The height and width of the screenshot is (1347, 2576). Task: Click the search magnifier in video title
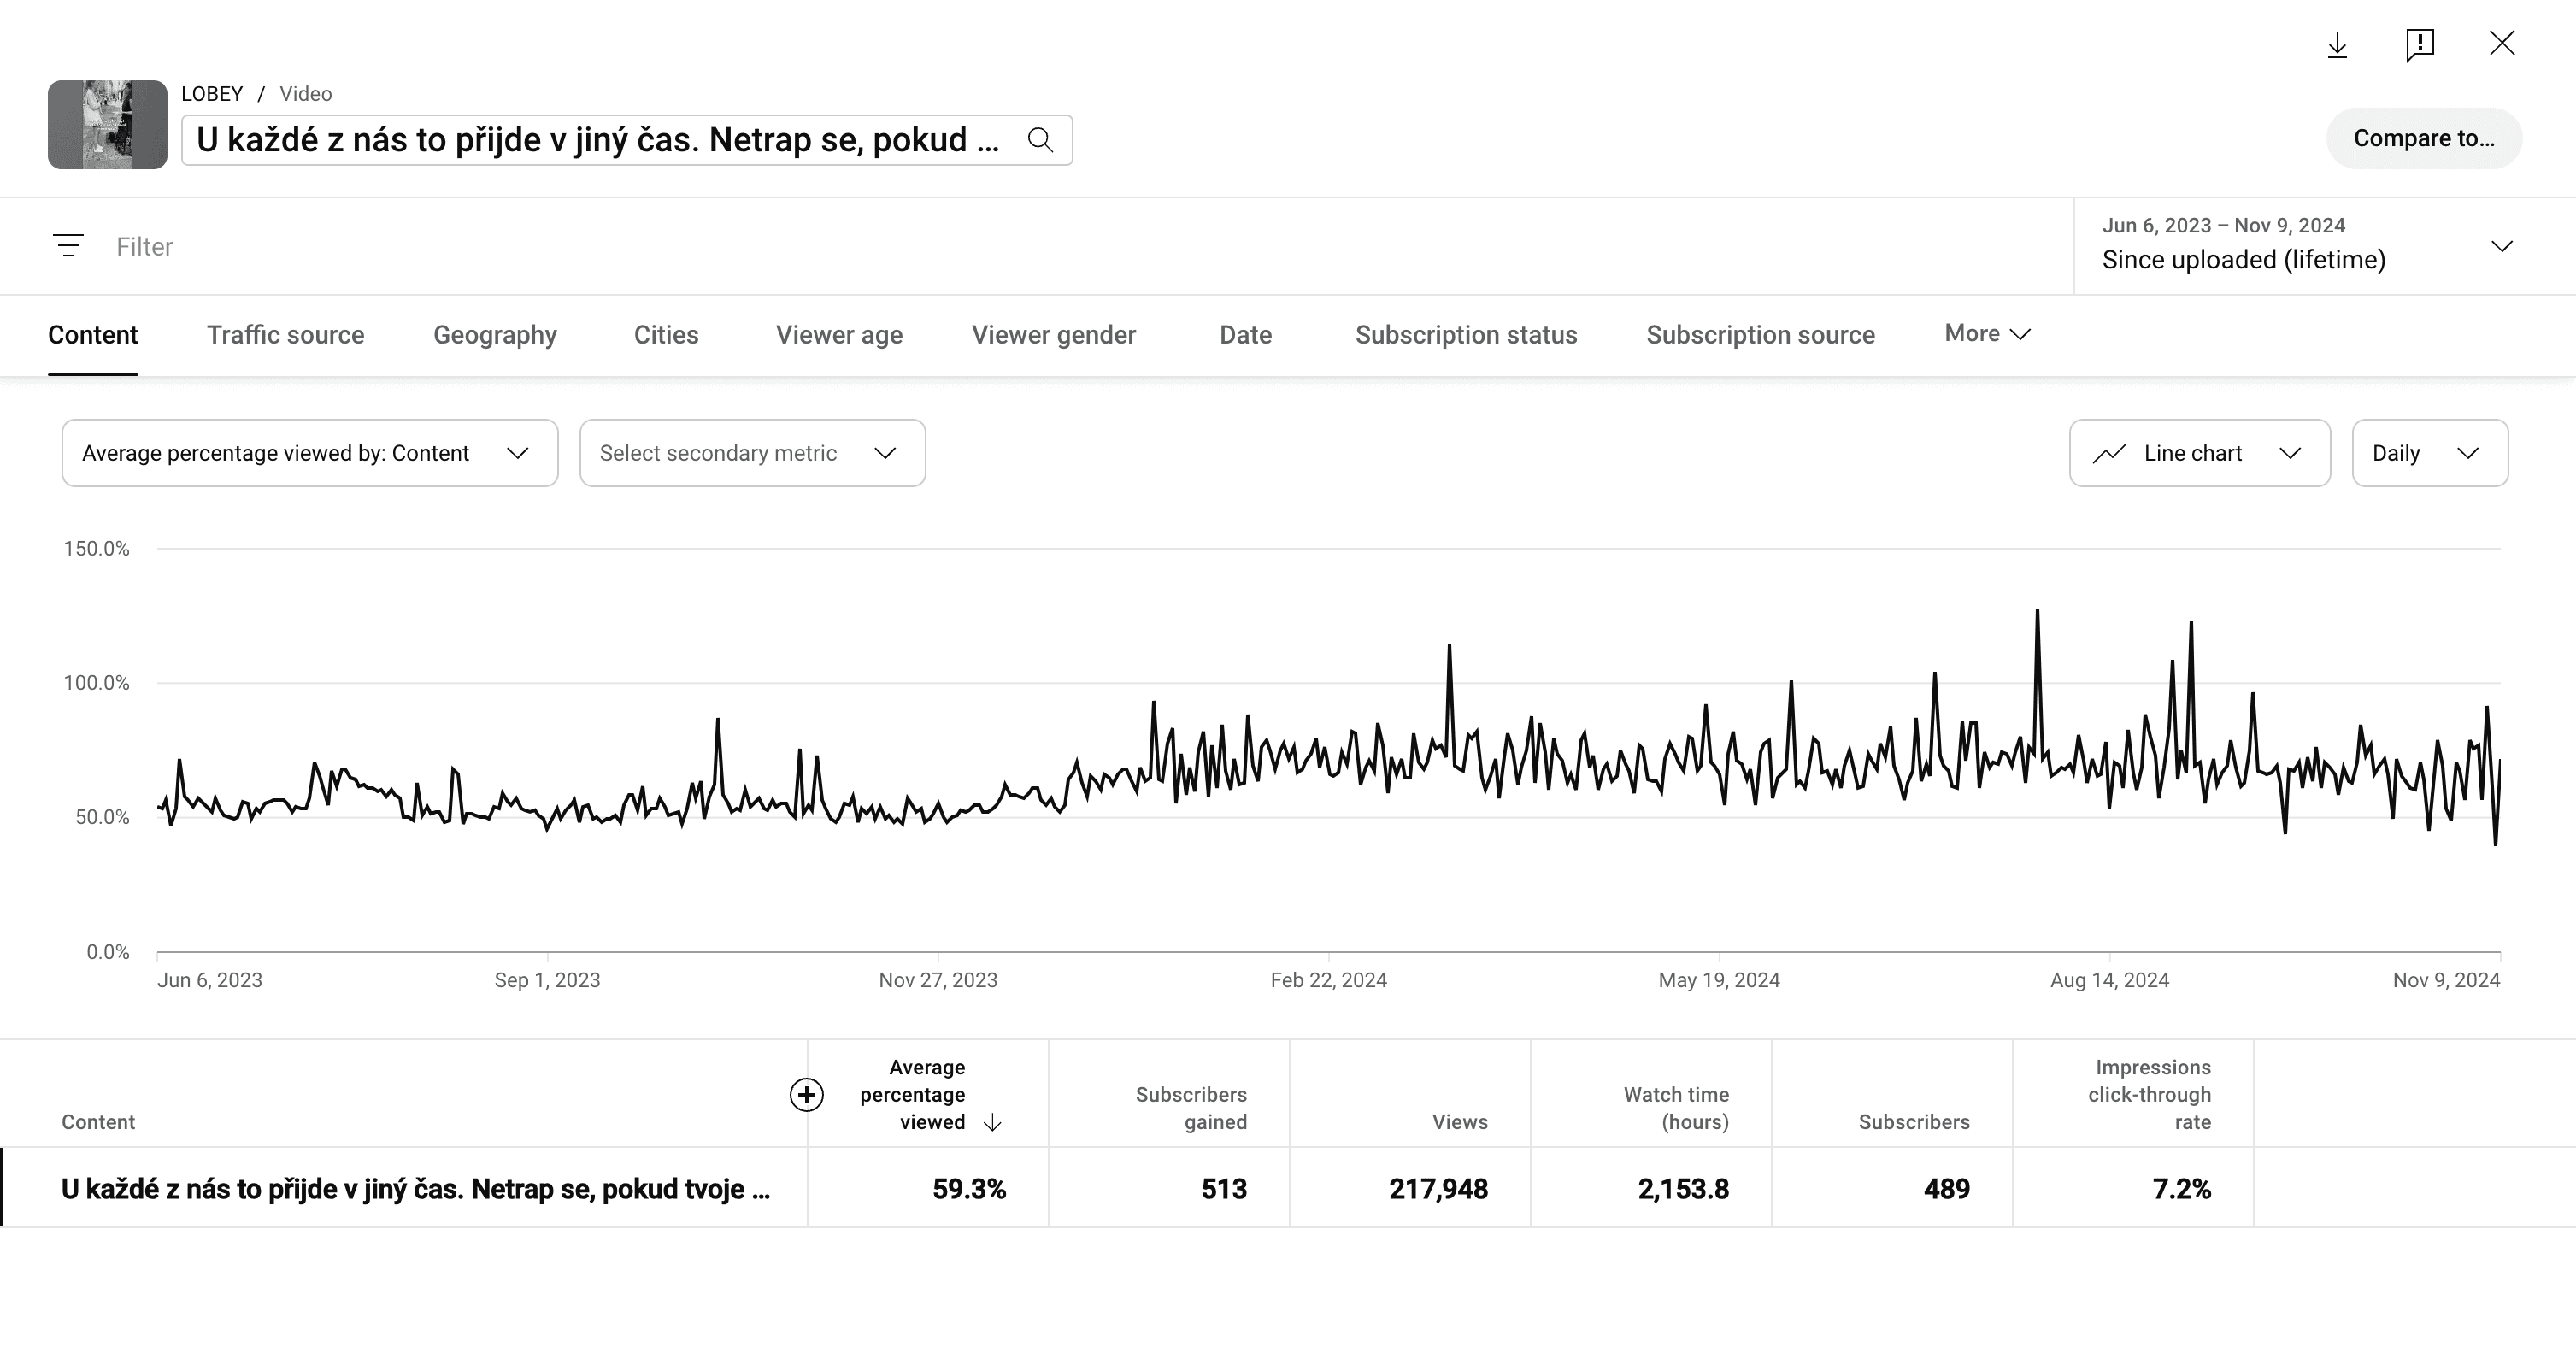[x=1040, y=140]
